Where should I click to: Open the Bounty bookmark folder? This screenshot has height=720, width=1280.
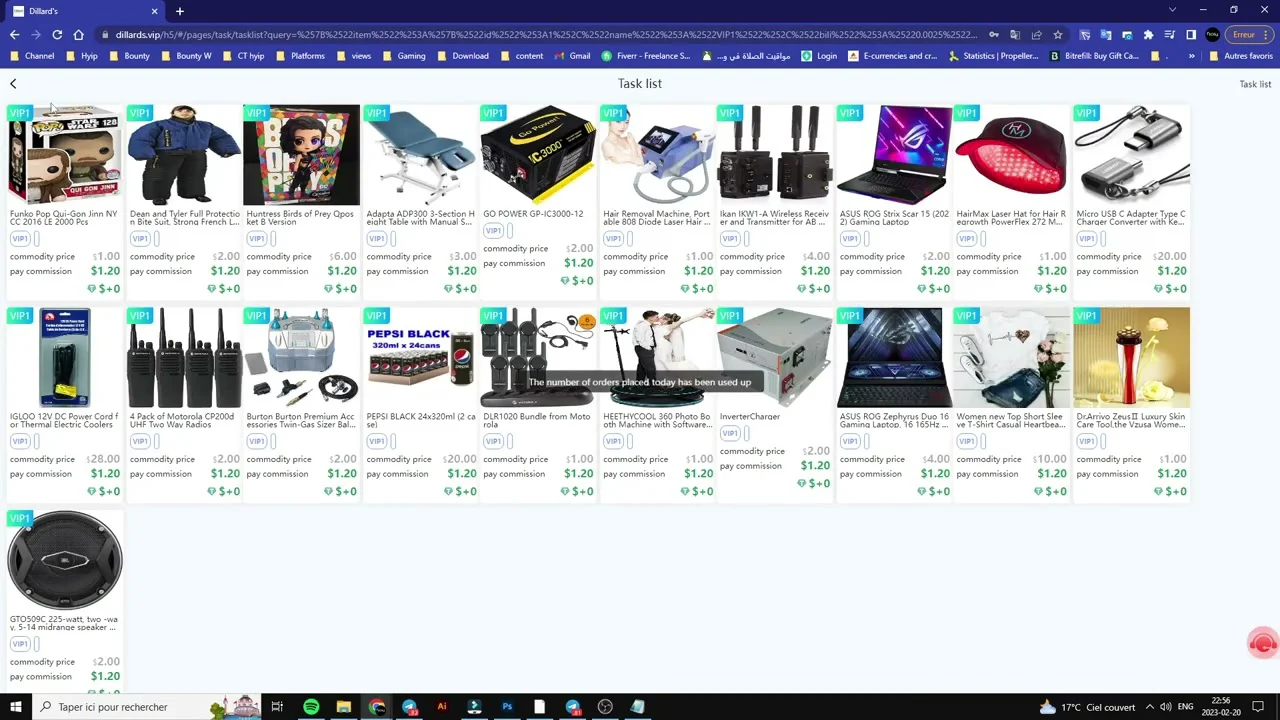(x=129, y=56)
